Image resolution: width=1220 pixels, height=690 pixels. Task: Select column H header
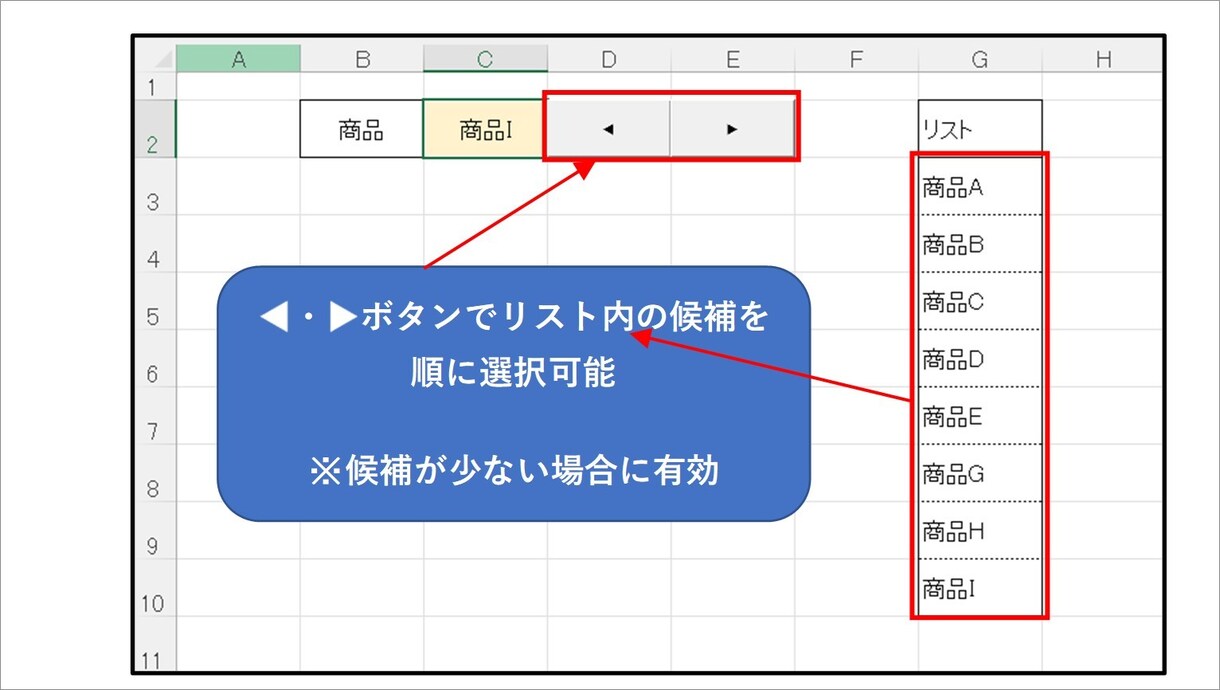coord(1102,59)
